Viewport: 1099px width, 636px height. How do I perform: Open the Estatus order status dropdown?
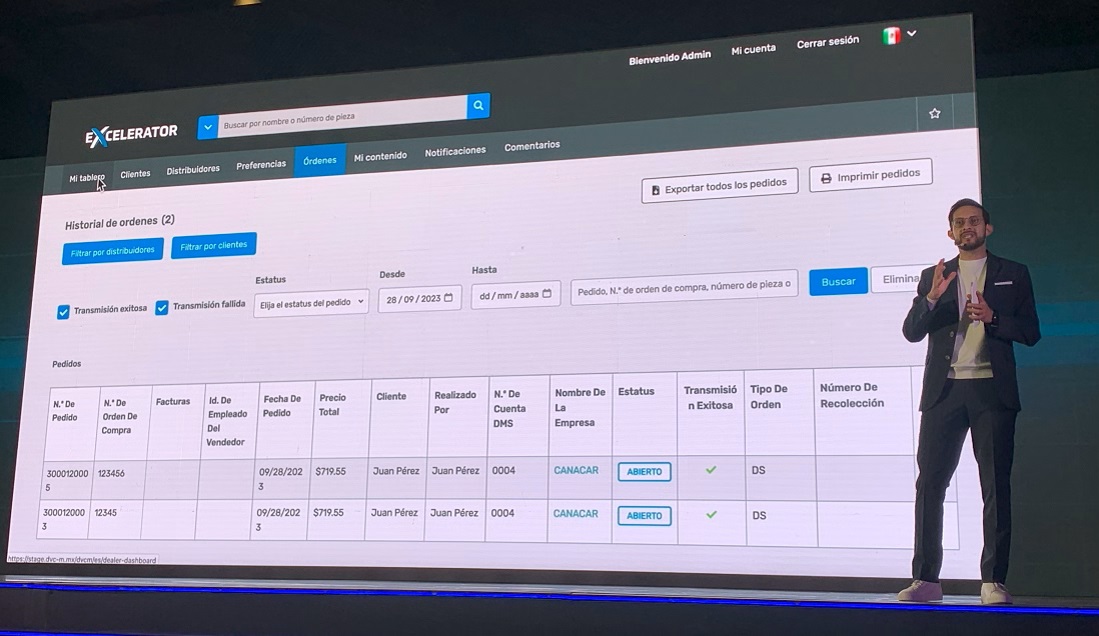311,302
